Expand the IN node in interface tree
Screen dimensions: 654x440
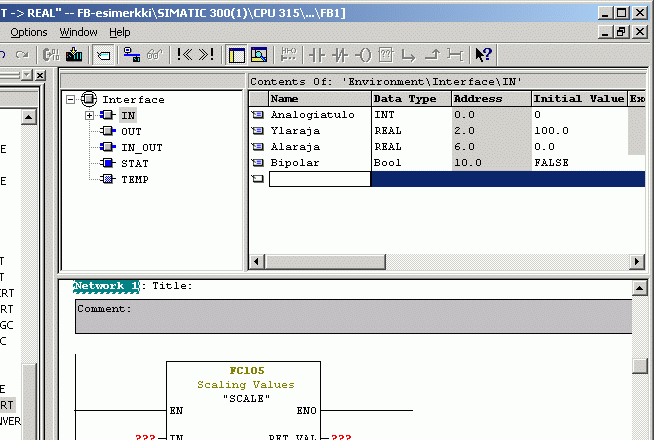89,115
